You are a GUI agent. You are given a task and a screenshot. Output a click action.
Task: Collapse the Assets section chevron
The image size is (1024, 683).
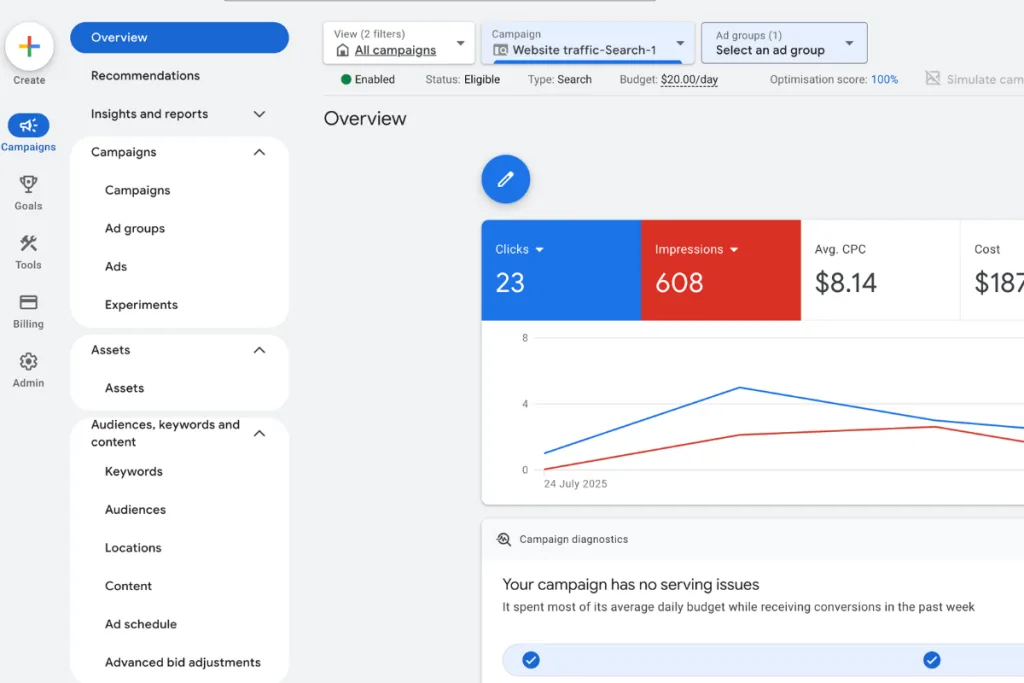coord(259,350)
